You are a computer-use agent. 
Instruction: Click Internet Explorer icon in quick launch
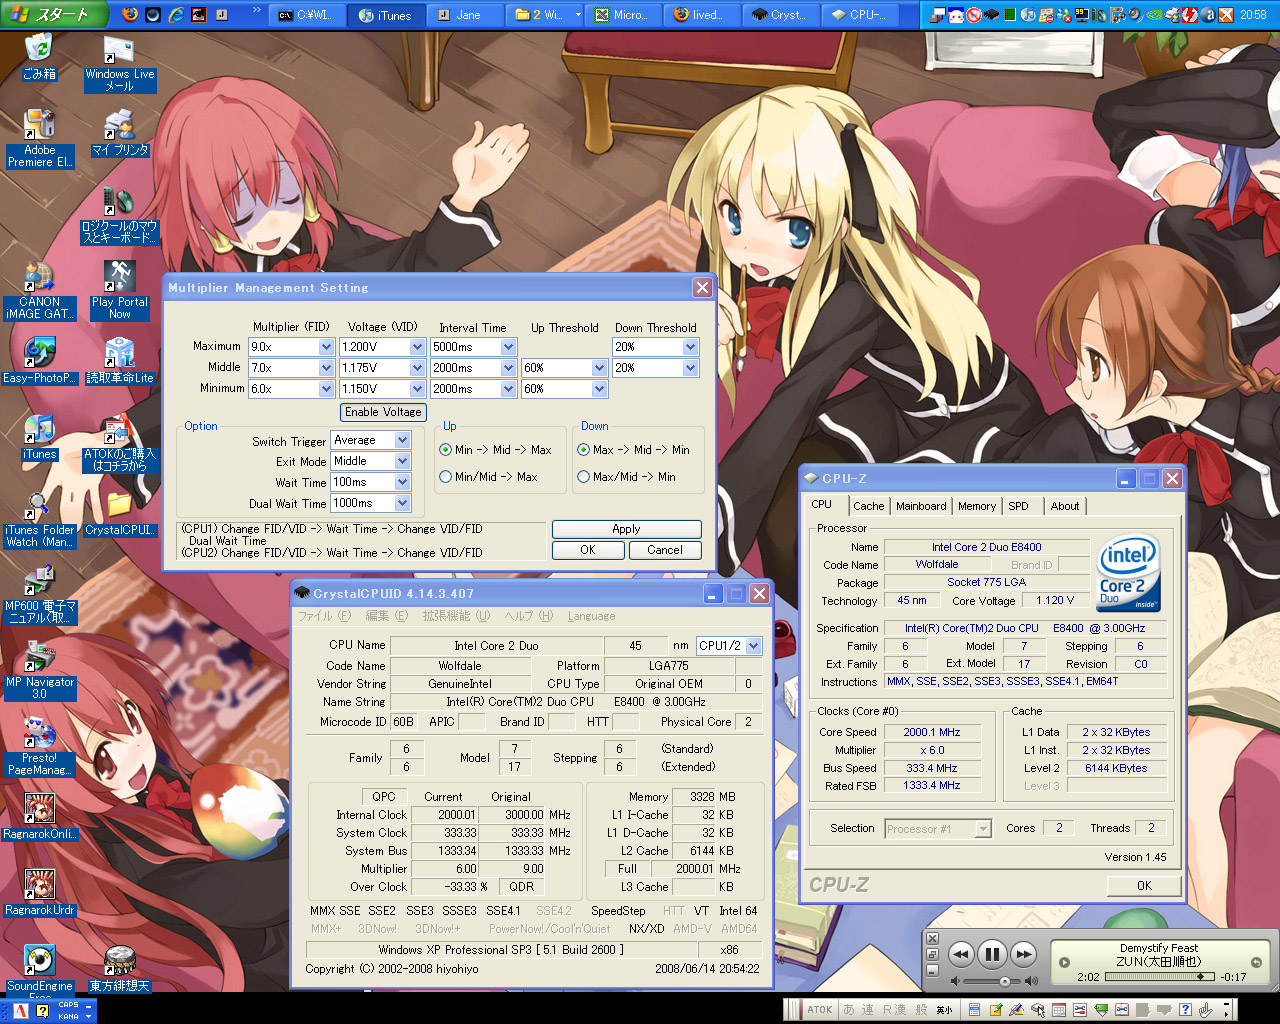176,15
